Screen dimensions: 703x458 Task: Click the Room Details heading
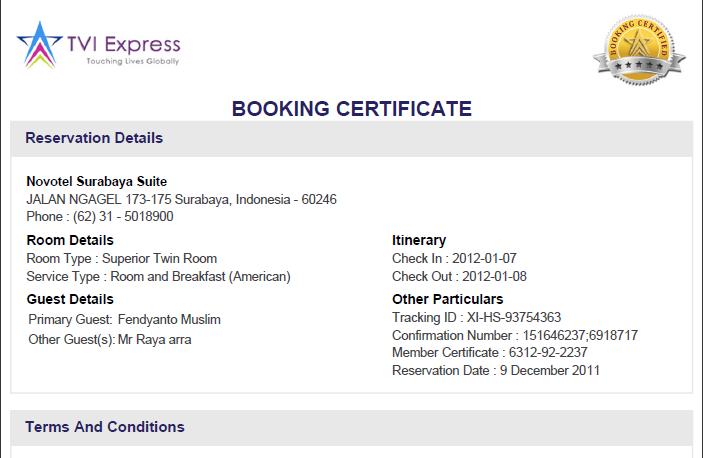point(70,240)
